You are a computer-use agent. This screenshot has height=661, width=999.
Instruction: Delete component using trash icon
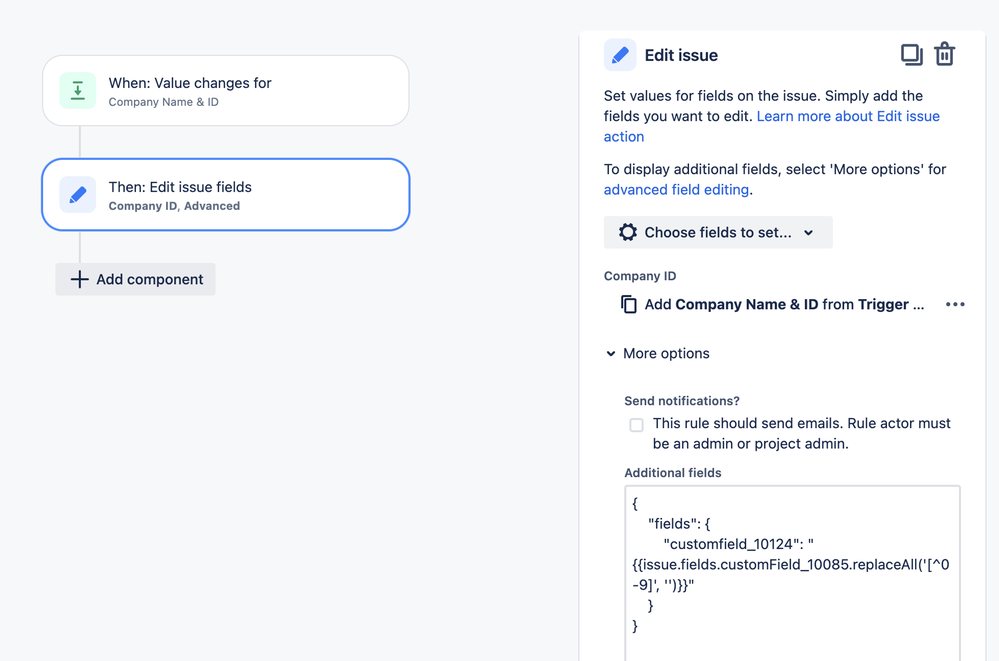tap(944, 54)
